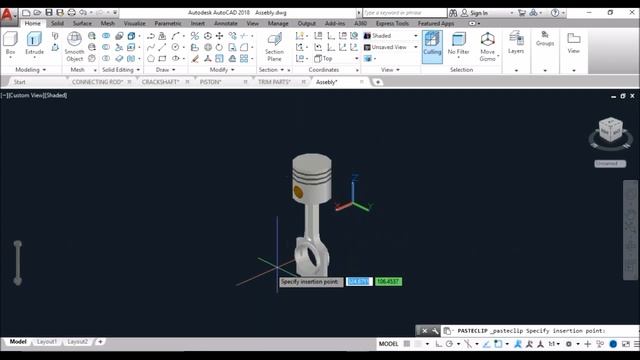This screenshot has width=640, height=360.
Task: Select the Rotate tool in Modify
Action: (220, 47)
